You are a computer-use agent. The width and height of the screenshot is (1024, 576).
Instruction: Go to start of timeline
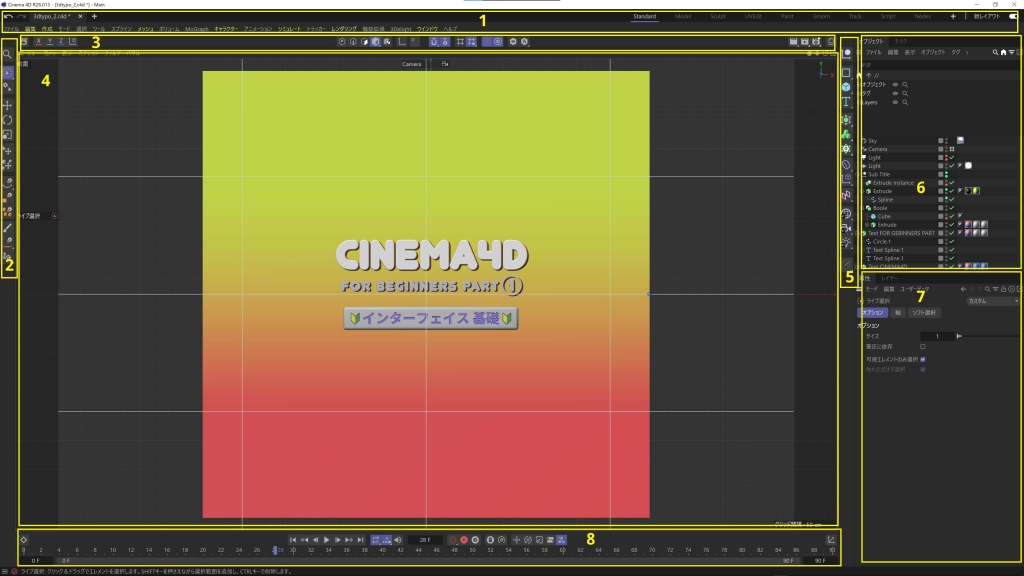293,540
